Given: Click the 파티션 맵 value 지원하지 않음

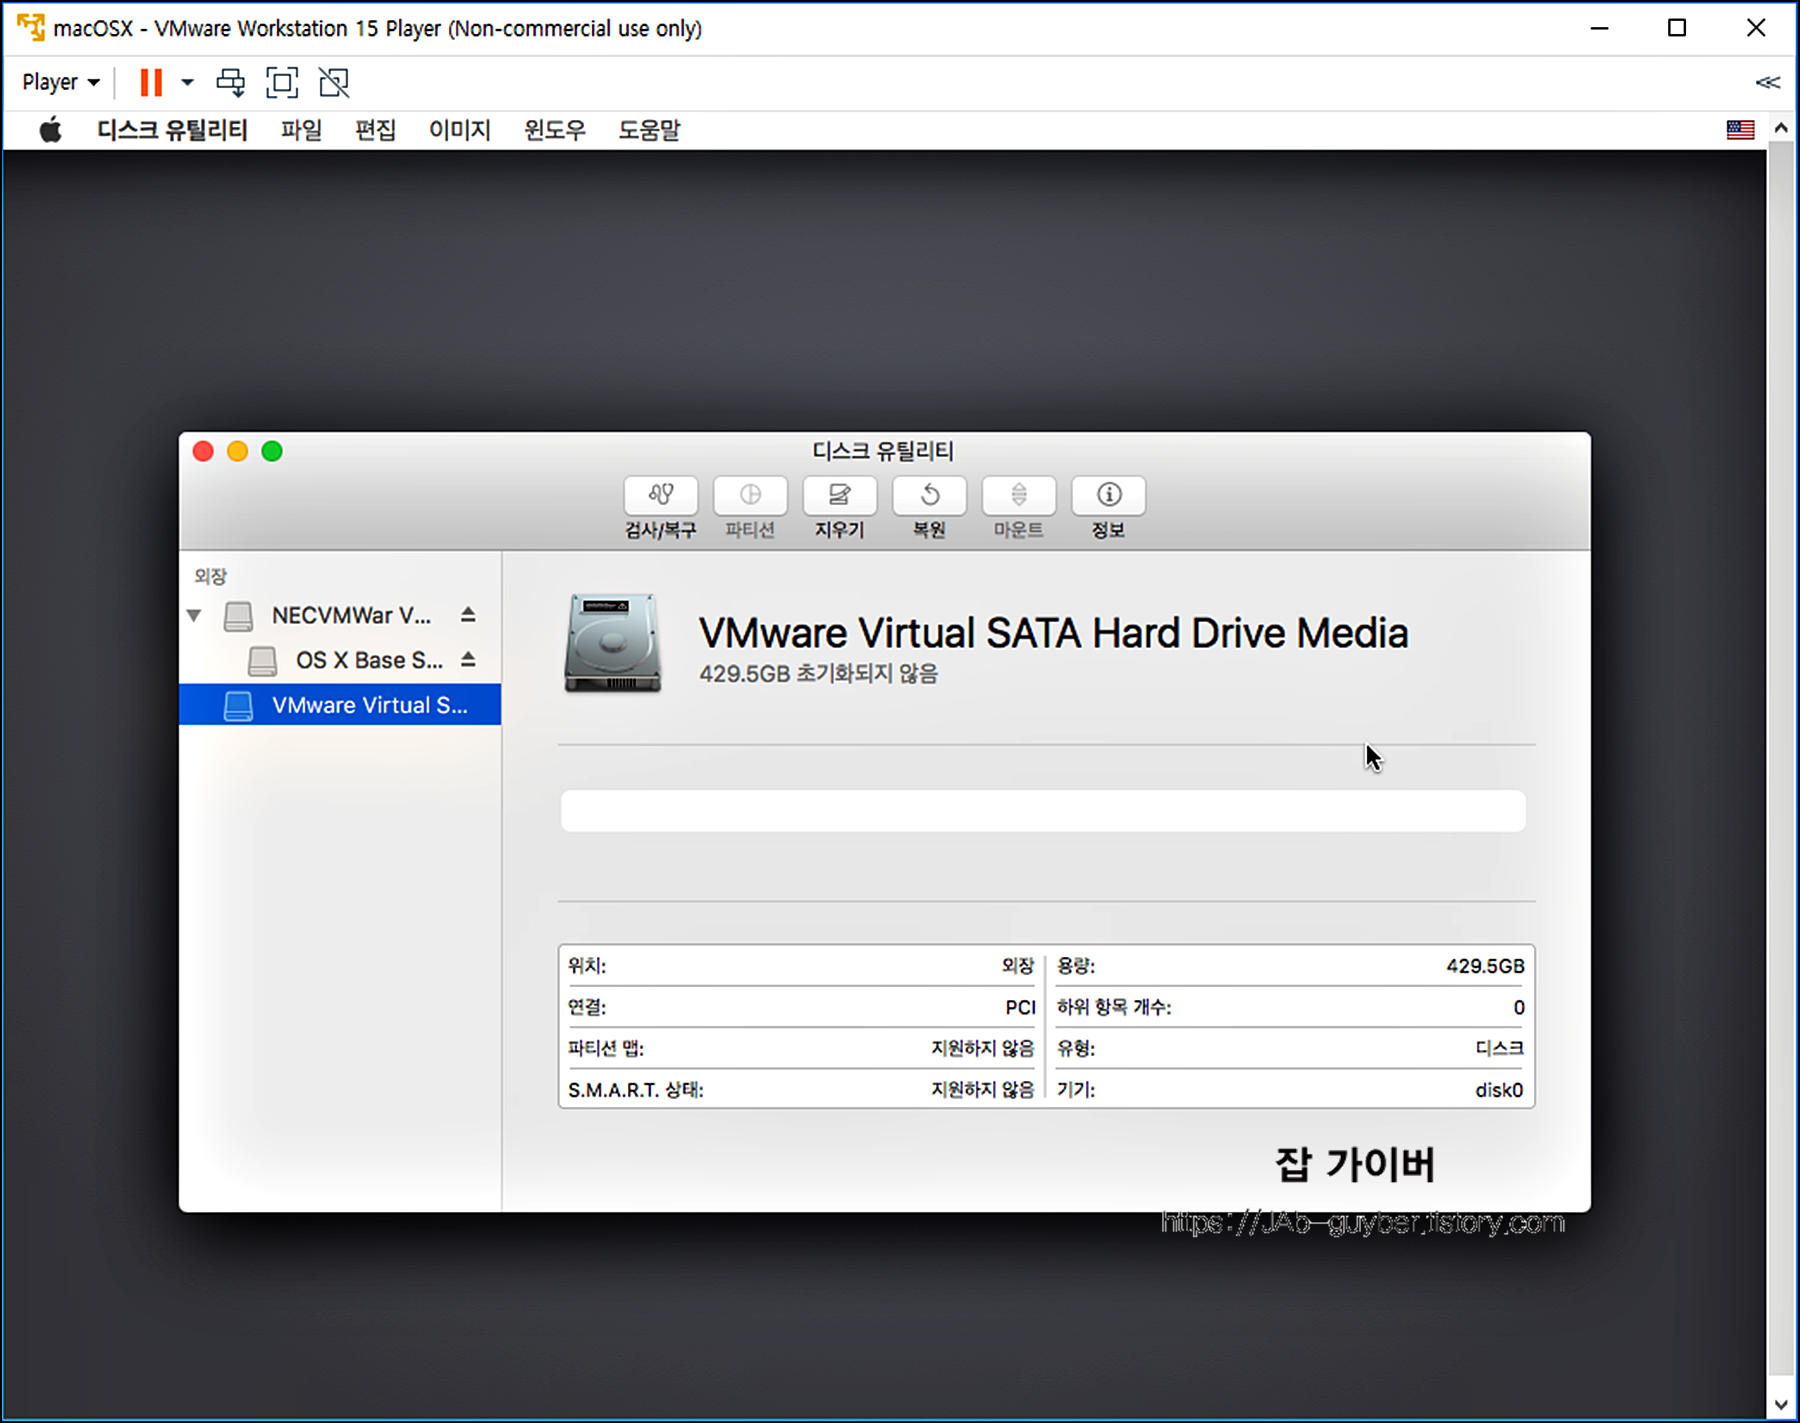Looking at the screenshot, I should pos(982,1048).
